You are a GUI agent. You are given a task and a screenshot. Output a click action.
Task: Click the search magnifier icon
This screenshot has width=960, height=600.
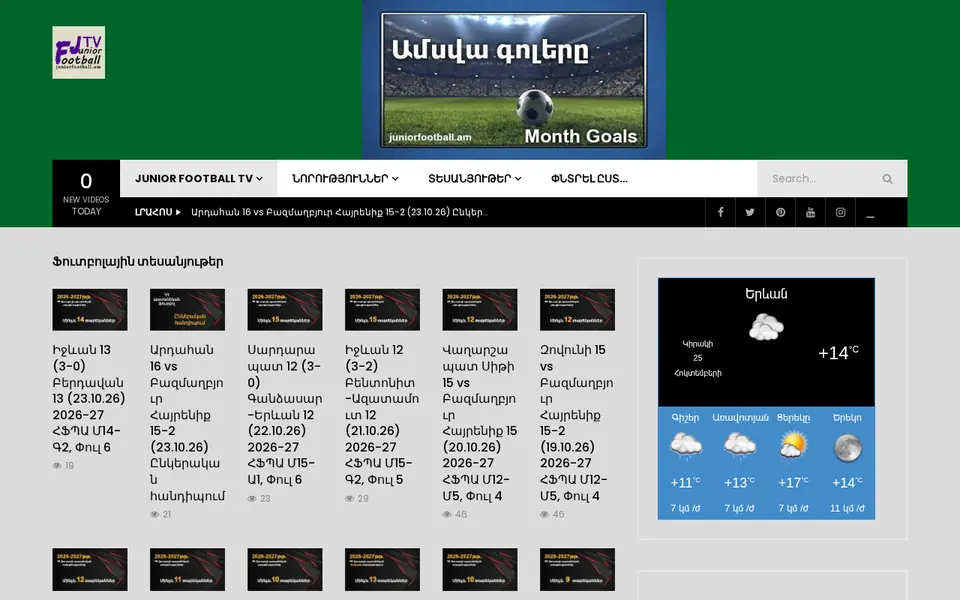click(x=887, y=179)
